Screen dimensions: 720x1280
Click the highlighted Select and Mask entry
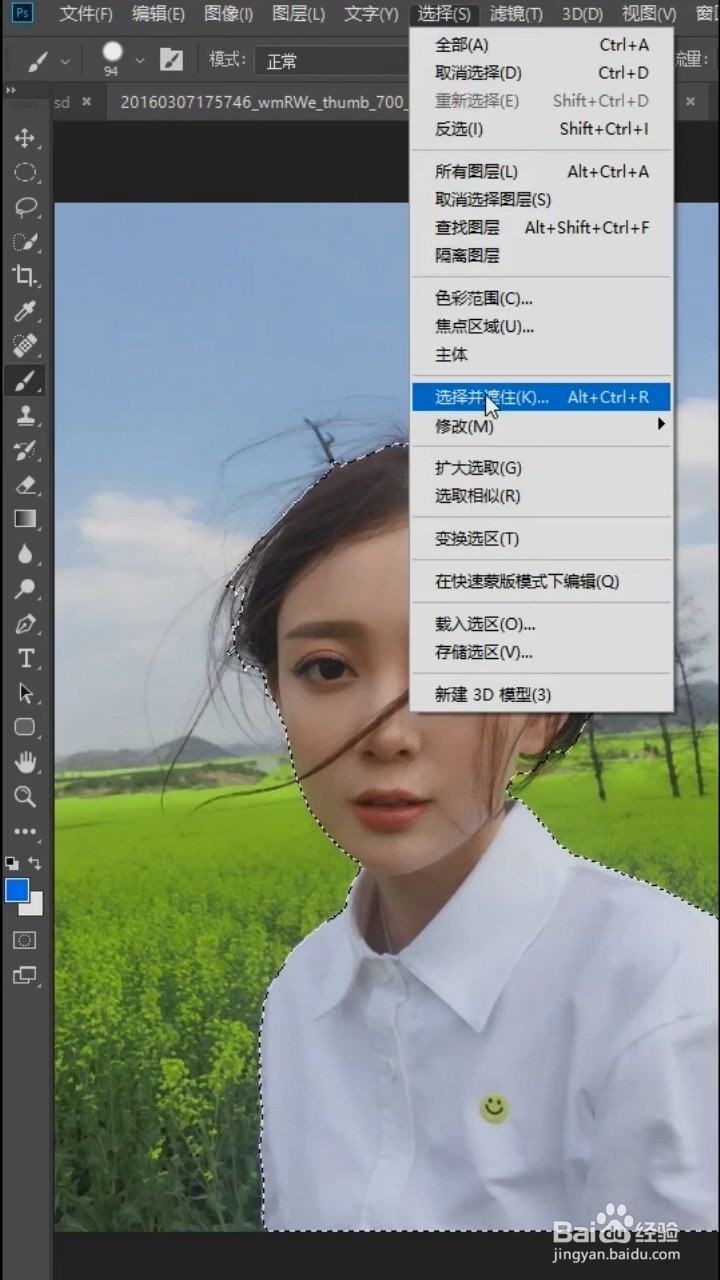point(541,397)
